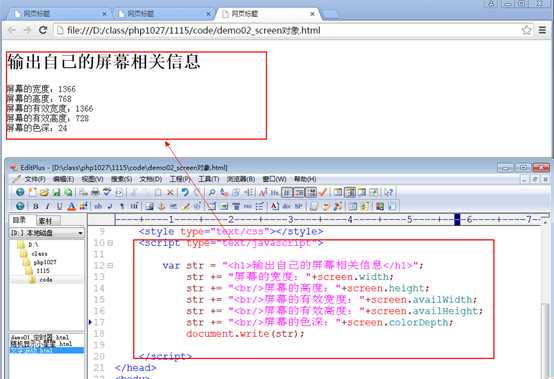
Task: Click the spell check icon
Action: tap(107, 192)
